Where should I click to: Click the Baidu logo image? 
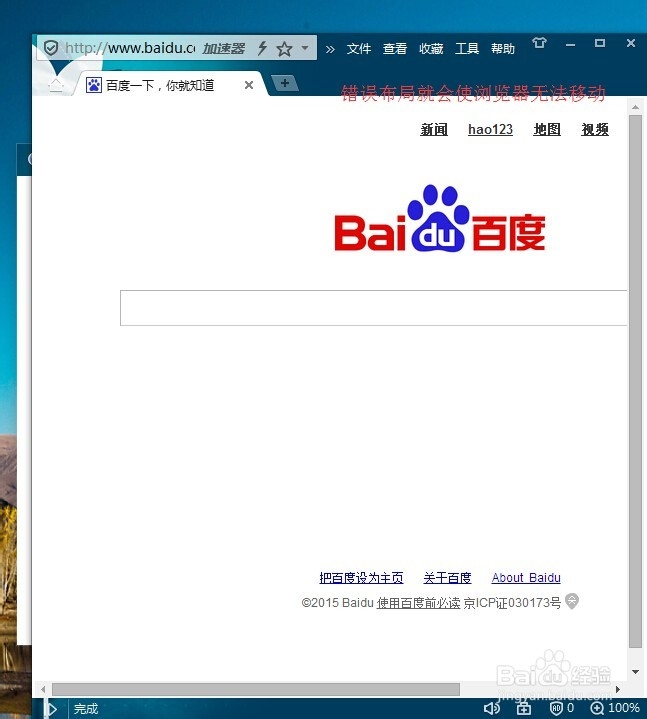point(440,218)
